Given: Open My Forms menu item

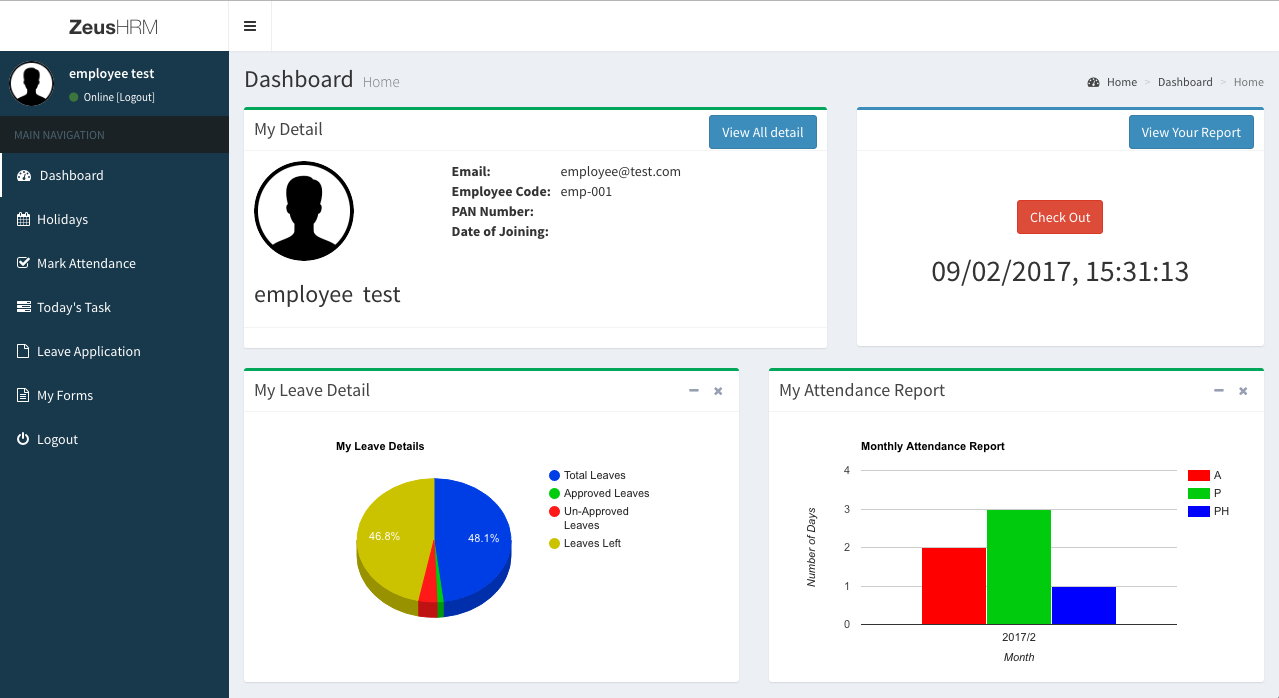Looking at the screenshot, I should click(x=115, y=395).
